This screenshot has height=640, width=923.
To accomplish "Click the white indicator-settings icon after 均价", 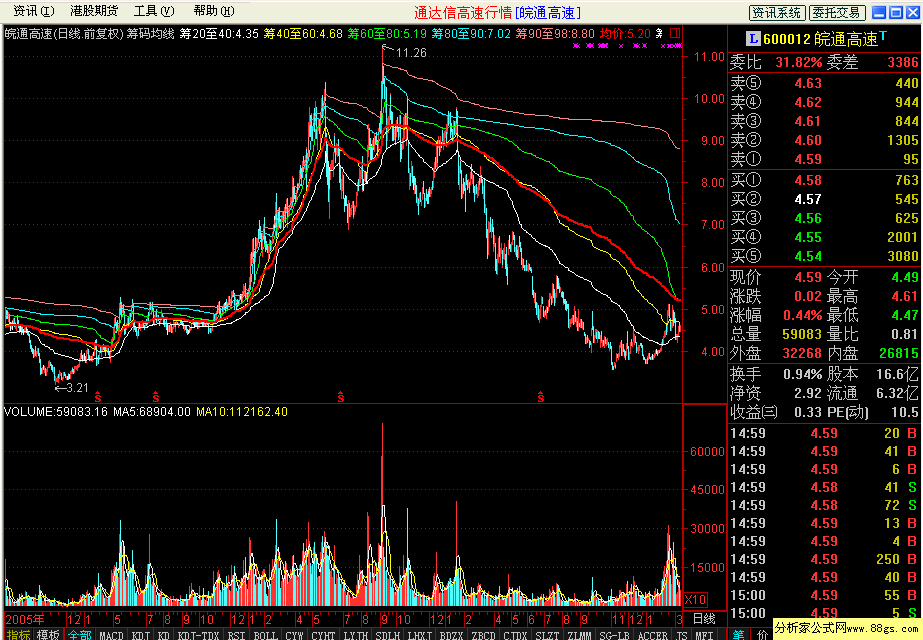I will [x=659, y=34].
